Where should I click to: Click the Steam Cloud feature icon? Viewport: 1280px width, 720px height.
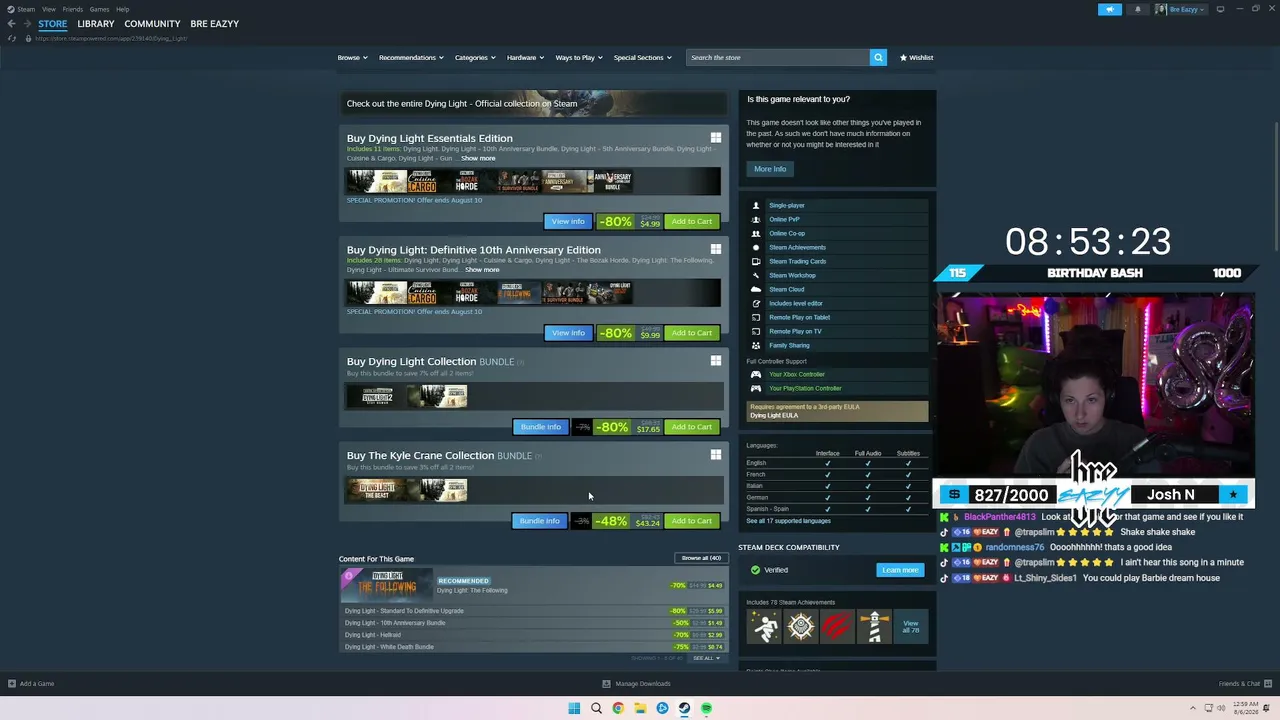[756, 289]
